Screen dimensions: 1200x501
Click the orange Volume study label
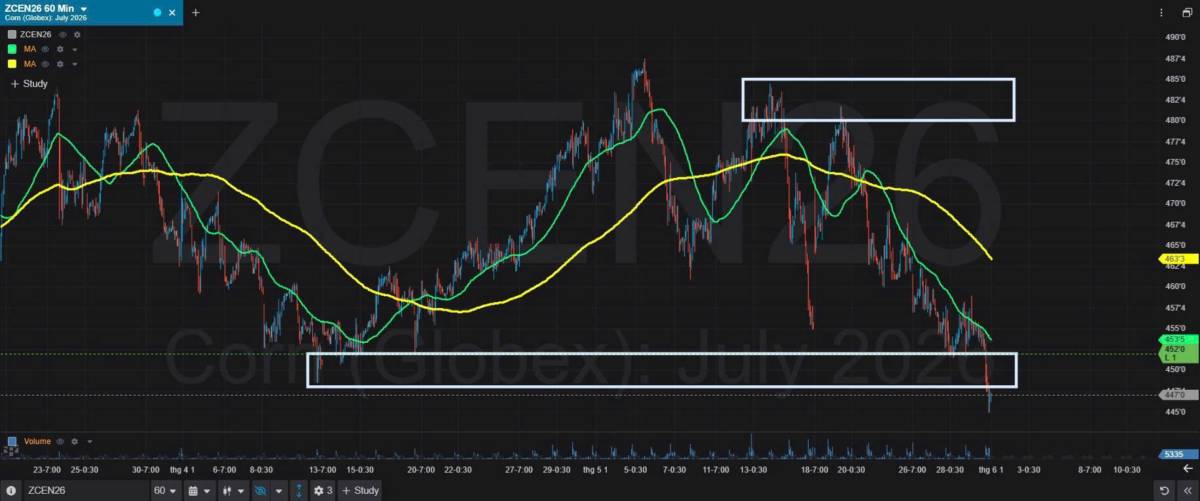[x=37, y=441]
